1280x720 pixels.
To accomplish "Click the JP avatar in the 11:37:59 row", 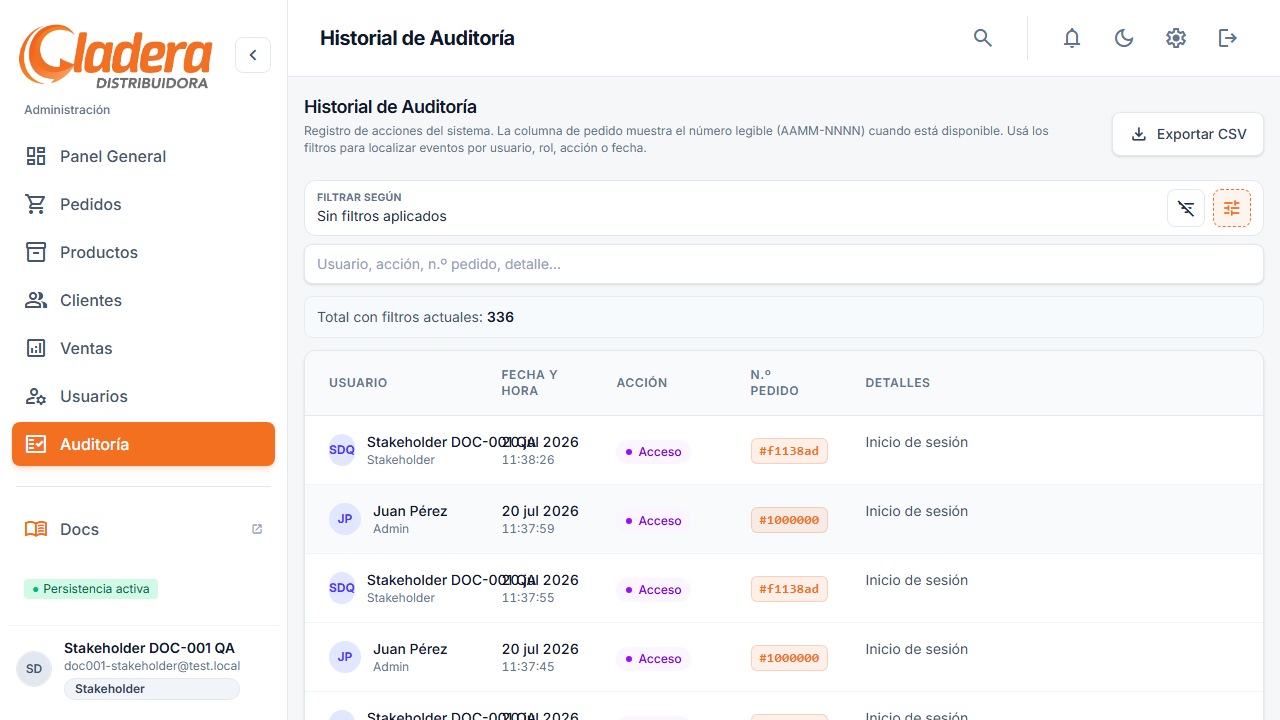I will (345, 519).
